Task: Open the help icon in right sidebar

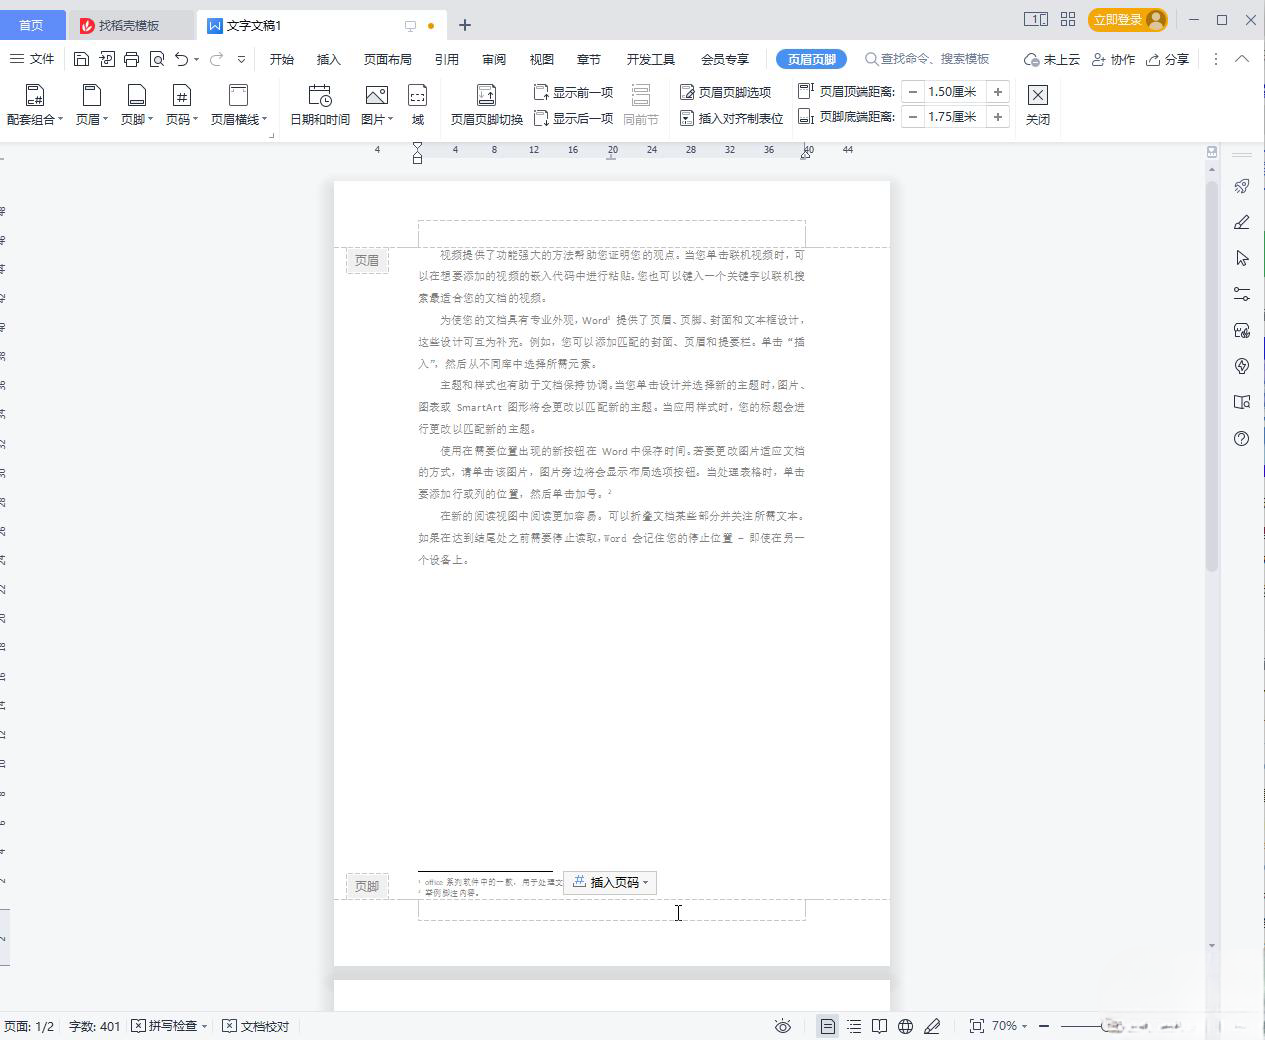Action: (x=1240, y=438)
